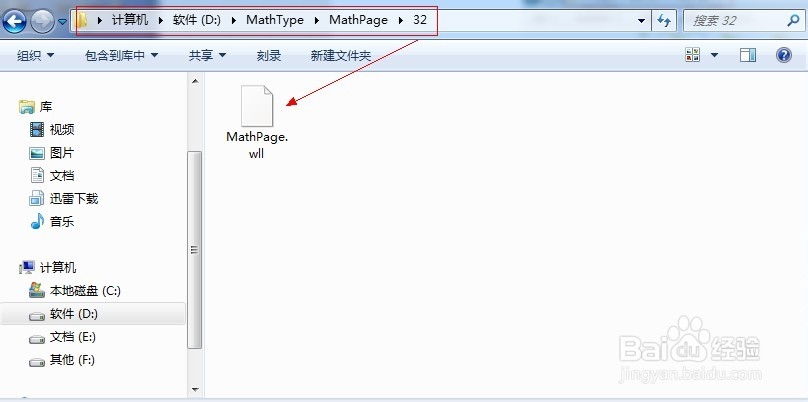Select 计算机 in the address path

tap(130, 20)
